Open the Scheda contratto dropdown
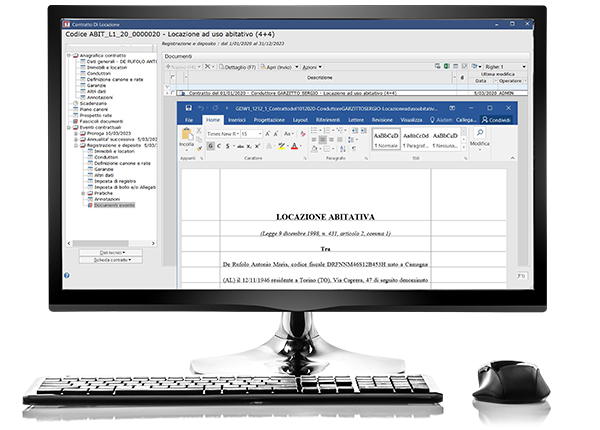The height and width of the screenshot is (430, 600). (x=110, y=260)
